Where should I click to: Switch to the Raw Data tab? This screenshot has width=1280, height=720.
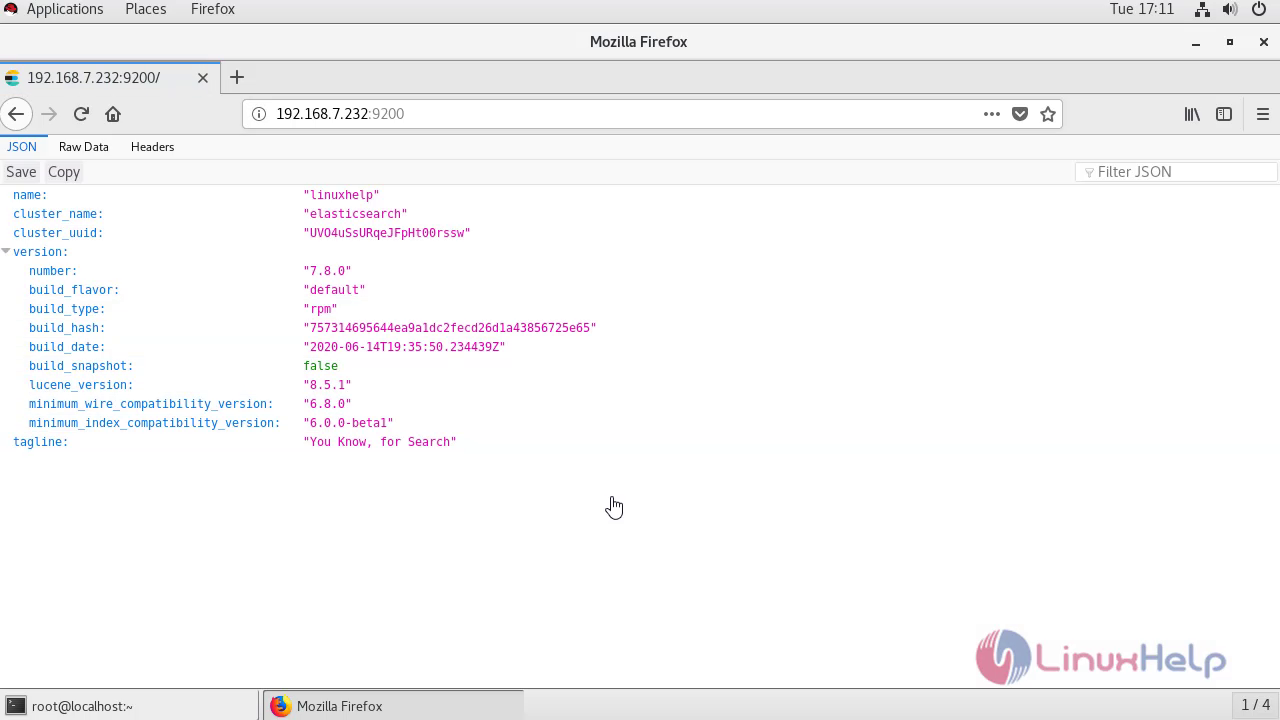point(84,146)
